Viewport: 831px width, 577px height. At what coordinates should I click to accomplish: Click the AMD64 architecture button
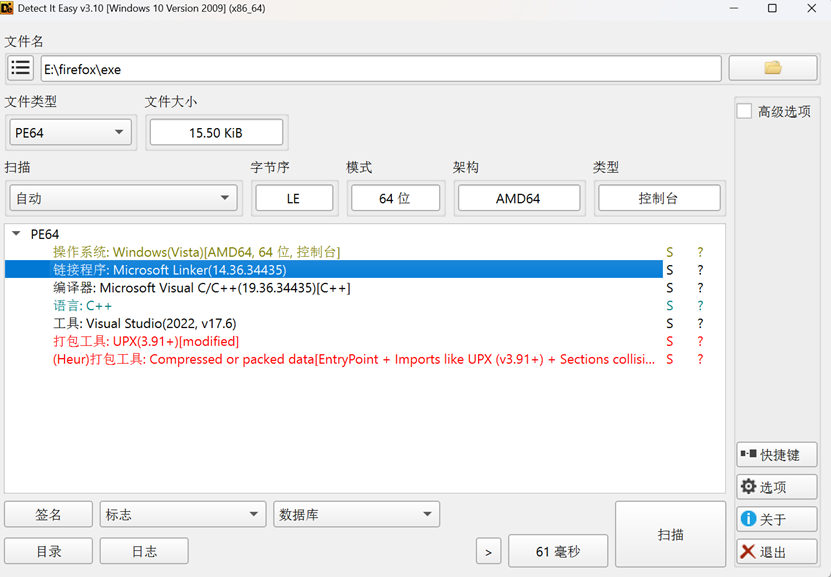518,198
